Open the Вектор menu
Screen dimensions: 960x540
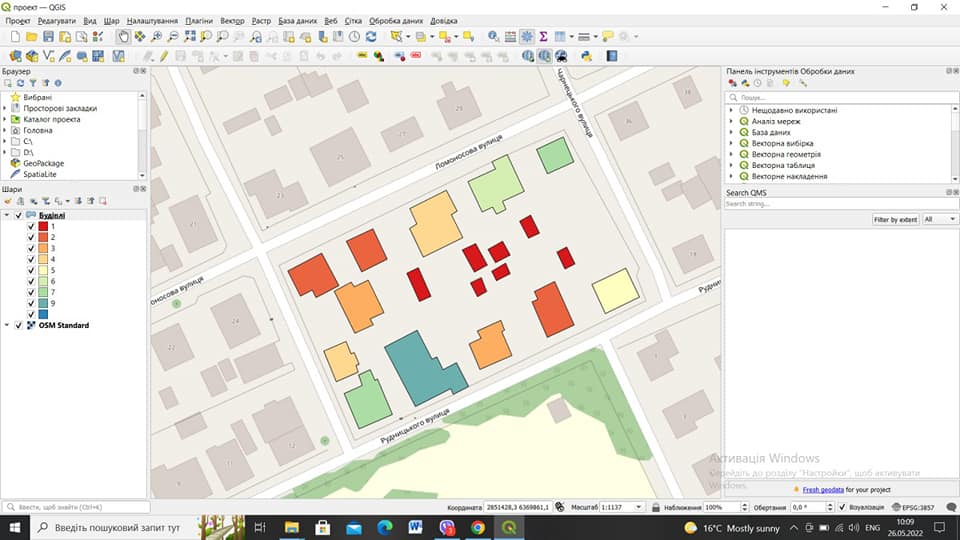click(232, 21)
